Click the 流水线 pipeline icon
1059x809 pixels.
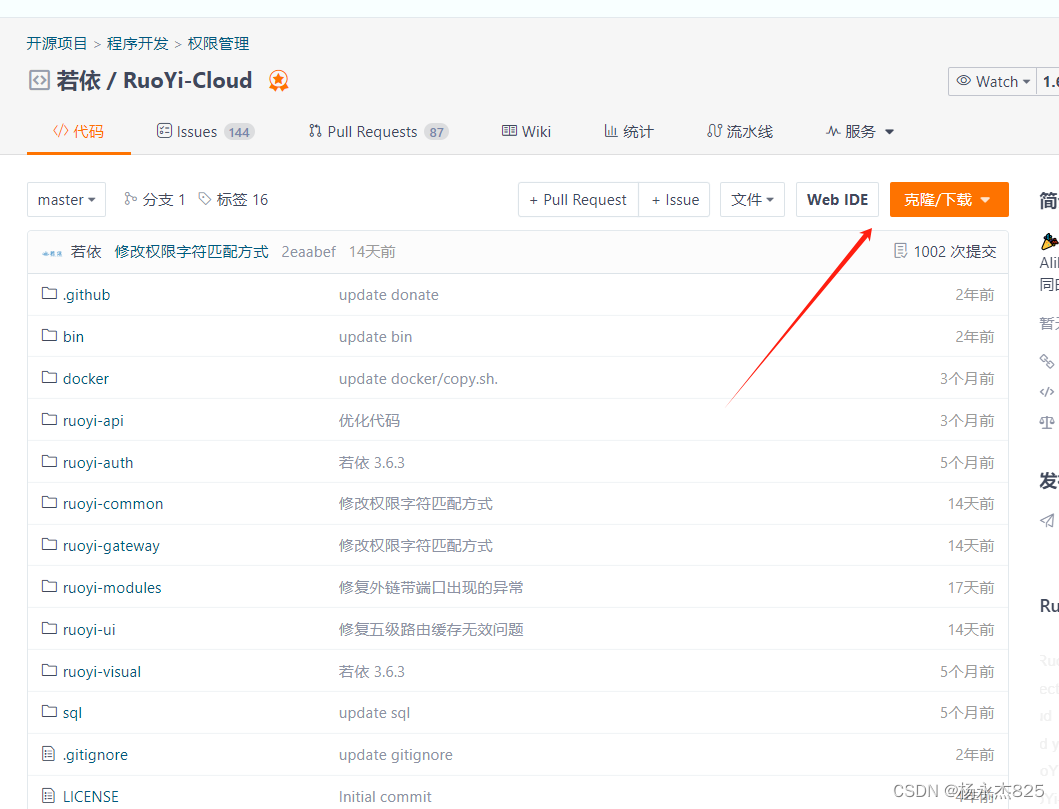(x=715, y=130)
